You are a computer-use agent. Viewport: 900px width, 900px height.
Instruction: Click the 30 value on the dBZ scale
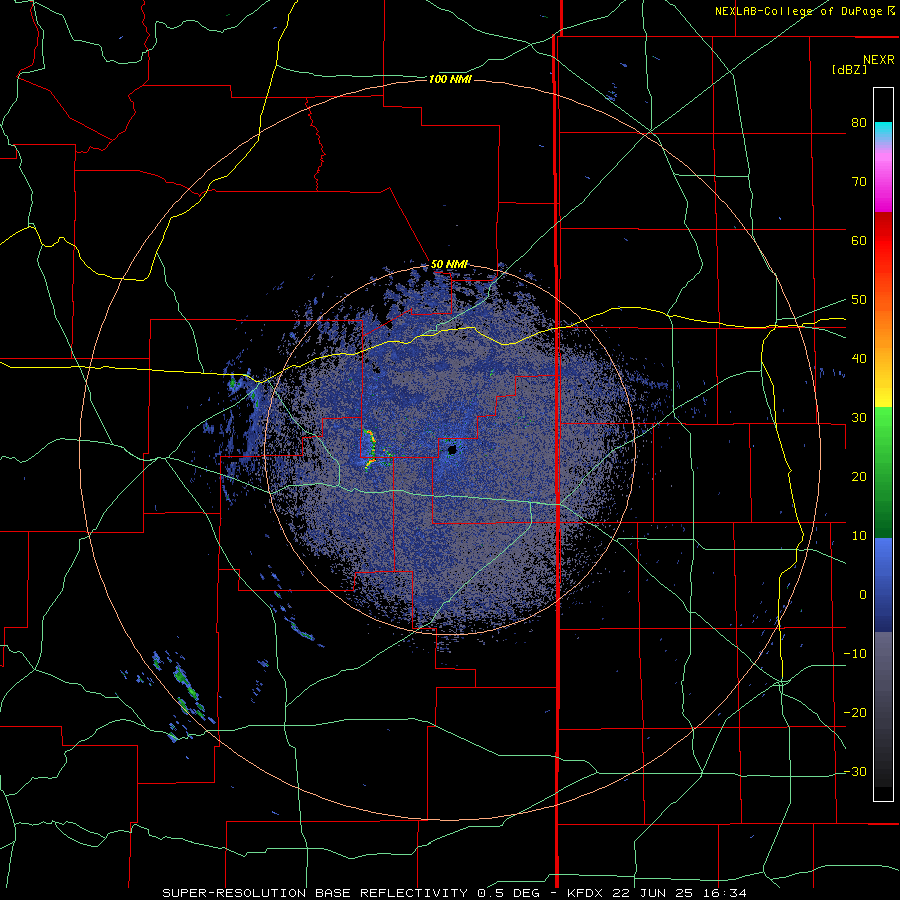tap(859, 418)
